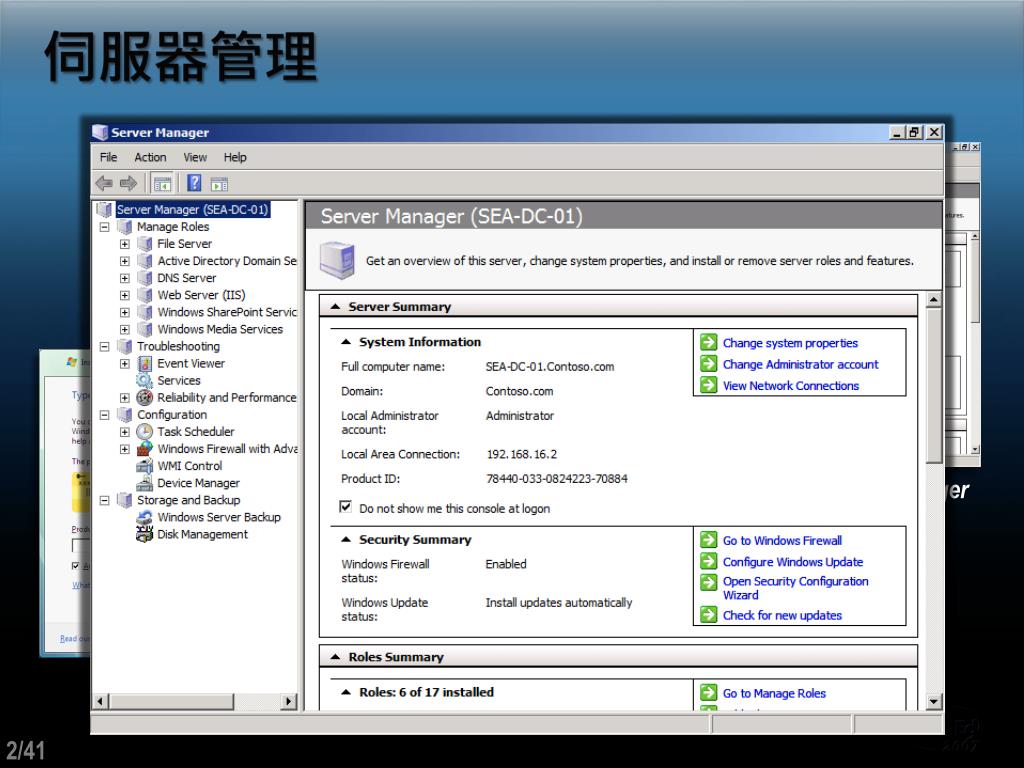The width and height of the screenshot is (1024, 768).
Task: Select the Storage and Backup tree item
Action: coord(188,500)
